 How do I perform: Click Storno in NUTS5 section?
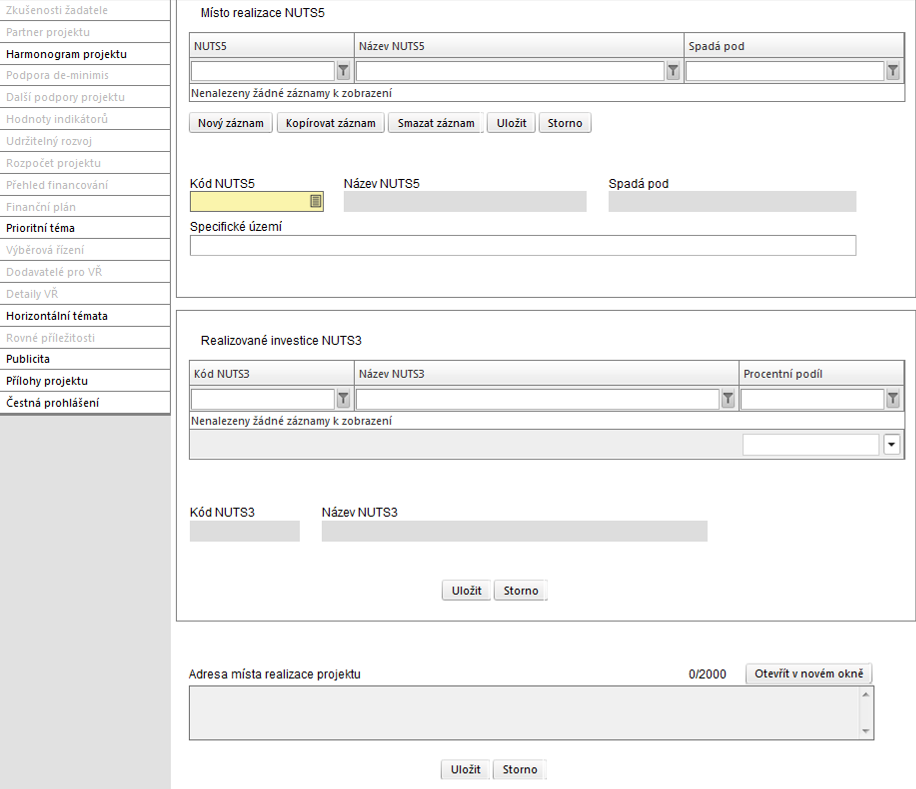[565, 123]
